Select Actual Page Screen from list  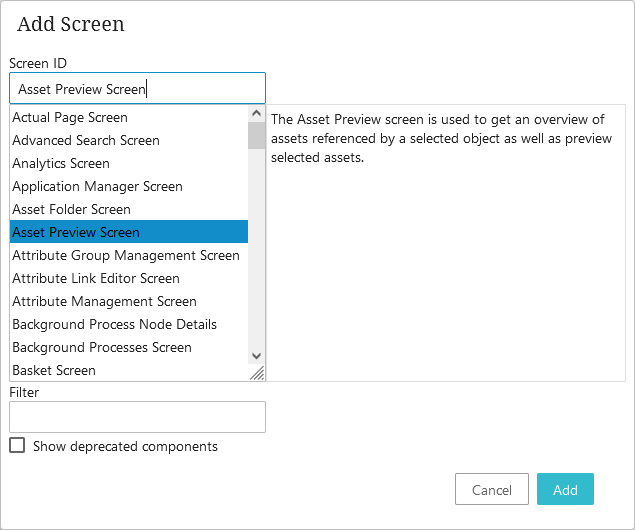(x=70, y=118)
